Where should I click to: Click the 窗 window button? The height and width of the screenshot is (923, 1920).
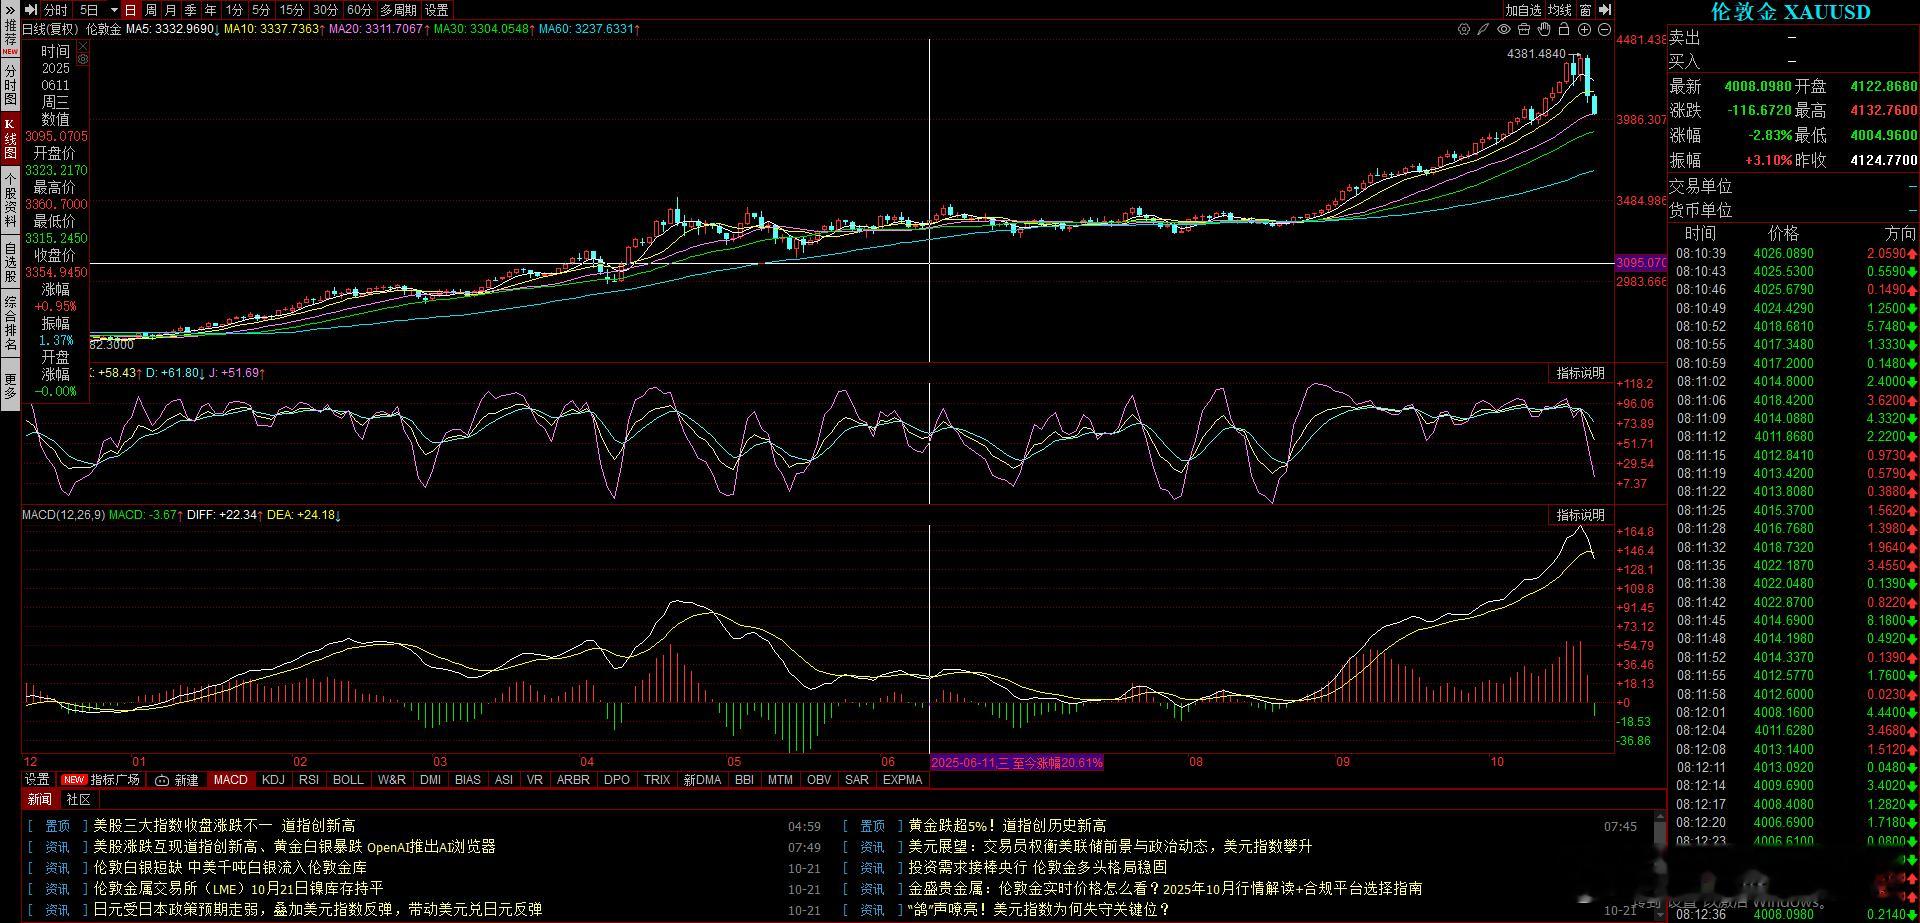1585,10
